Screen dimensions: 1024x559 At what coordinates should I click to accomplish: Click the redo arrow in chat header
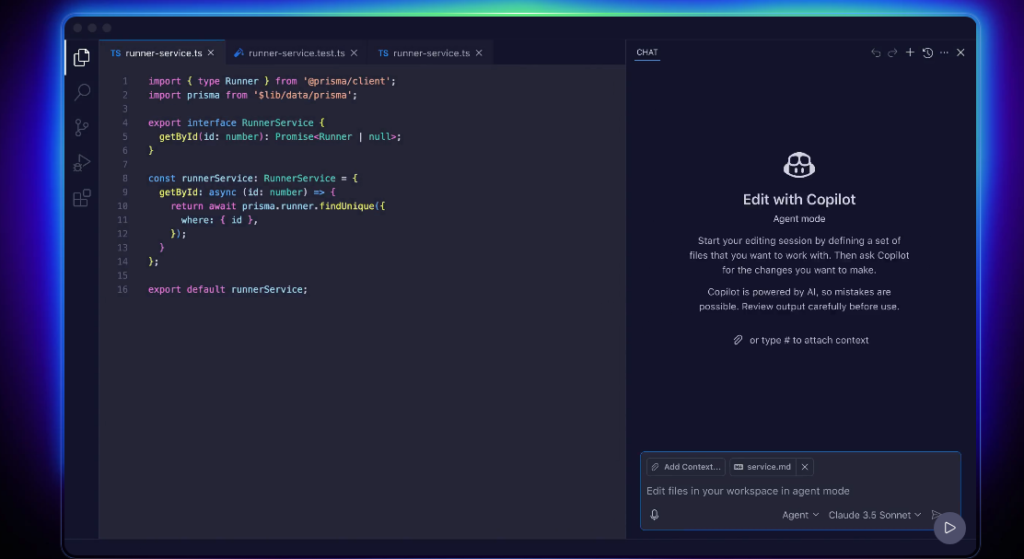tap(893, 53)
